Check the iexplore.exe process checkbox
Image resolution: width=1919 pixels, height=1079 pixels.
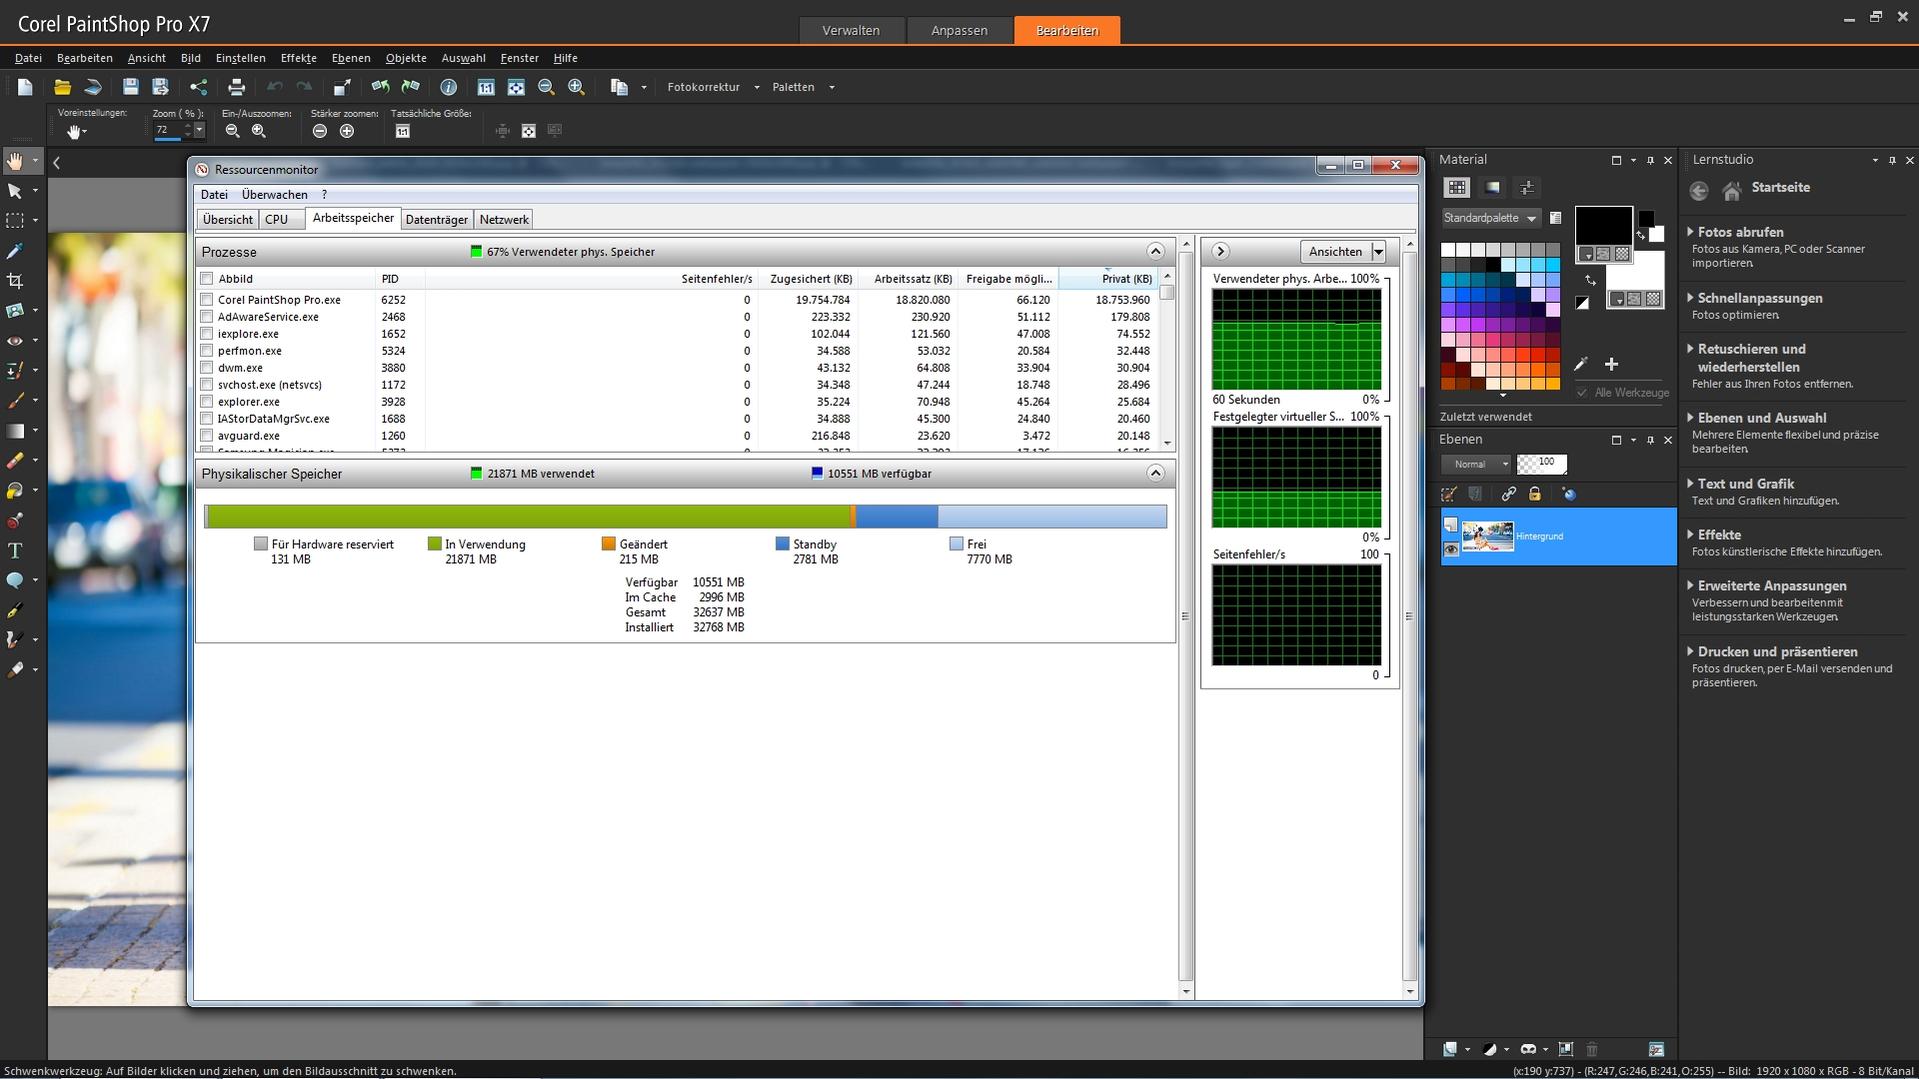click(206, 334)
